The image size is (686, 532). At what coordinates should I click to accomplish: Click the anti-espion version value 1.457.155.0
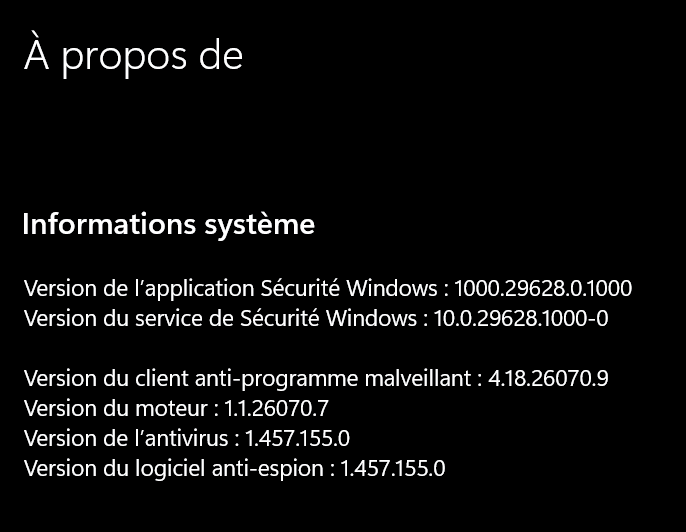(x=393, y=469)
